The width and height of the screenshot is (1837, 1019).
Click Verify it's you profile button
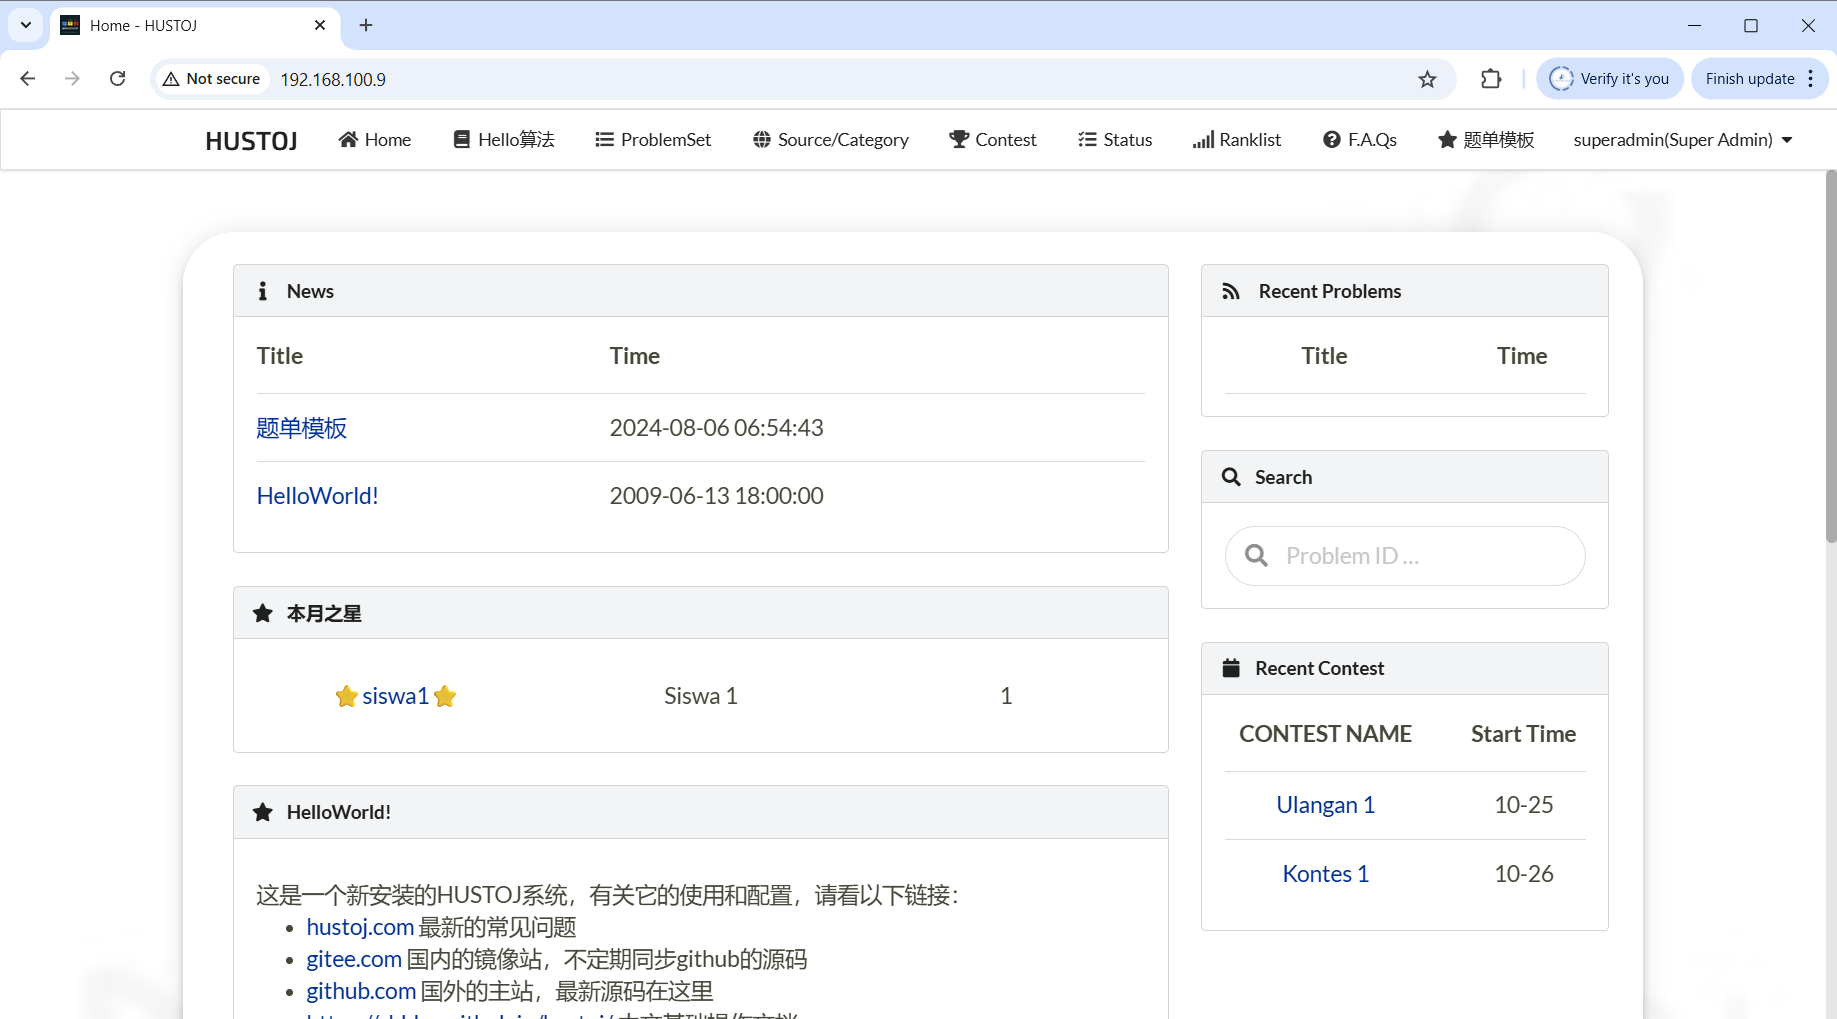click(x=1609, y=79)
